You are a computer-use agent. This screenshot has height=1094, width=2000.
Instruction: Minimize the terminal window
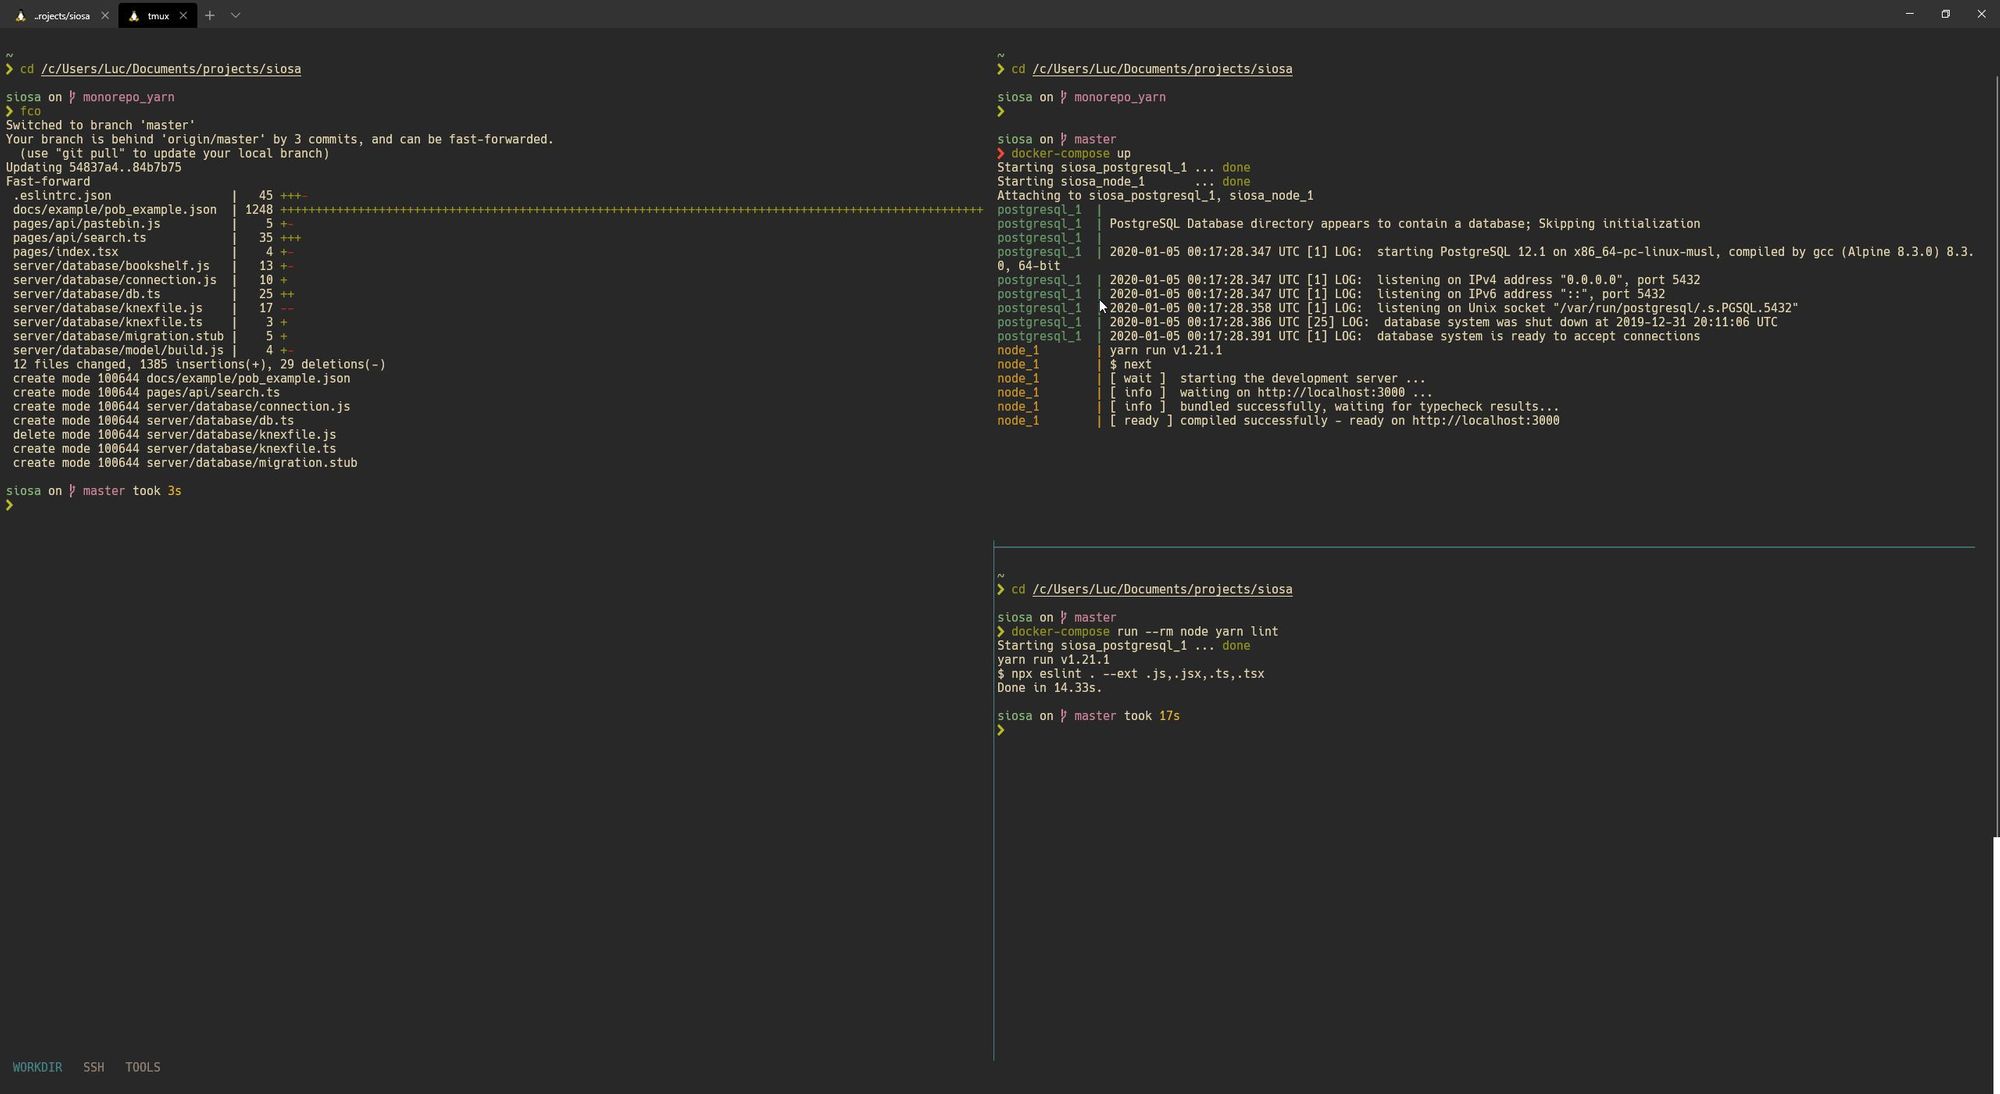pos(1909,14)
